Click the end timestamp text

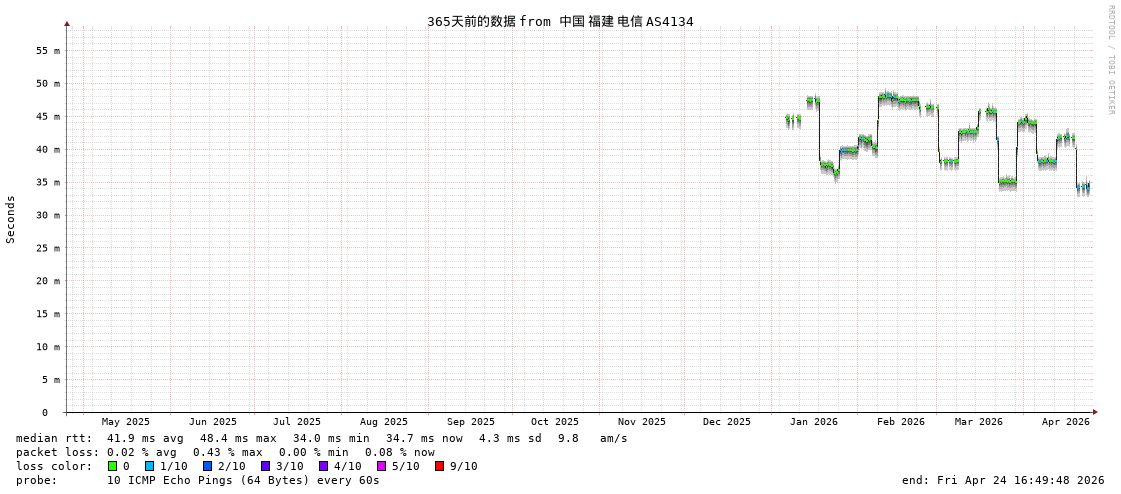tap(1002, 480)
